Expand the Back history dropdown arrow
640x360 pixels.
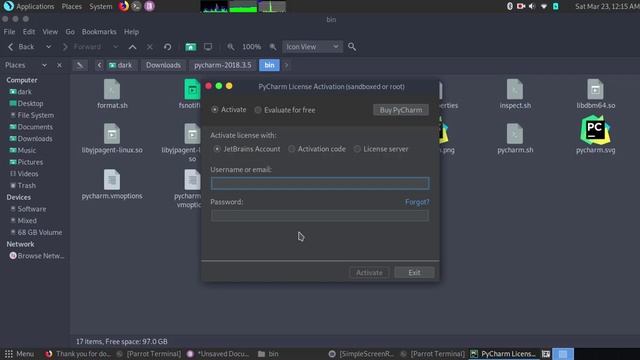tap(49, 47)
